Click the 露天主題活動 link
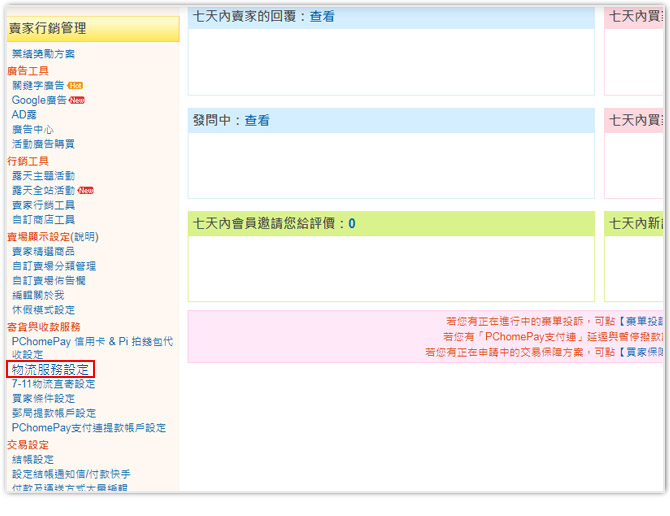Image resolution: width=670 pixels, height=516 pixels. [x=43, y=176]
